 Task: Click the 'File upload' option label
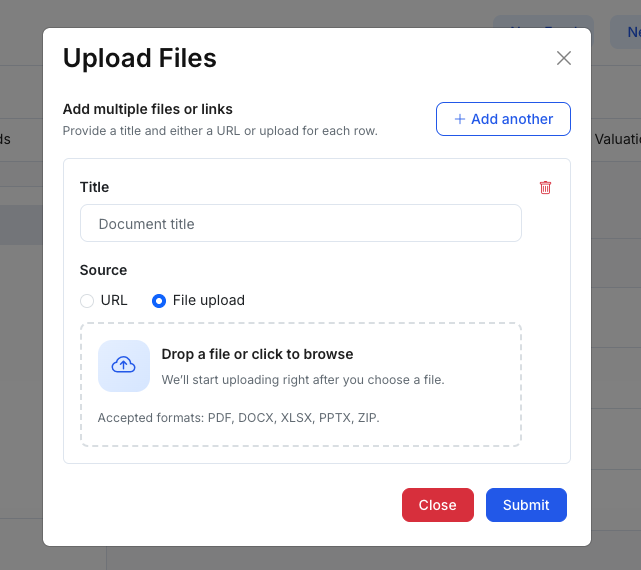(x=208, y=300)
